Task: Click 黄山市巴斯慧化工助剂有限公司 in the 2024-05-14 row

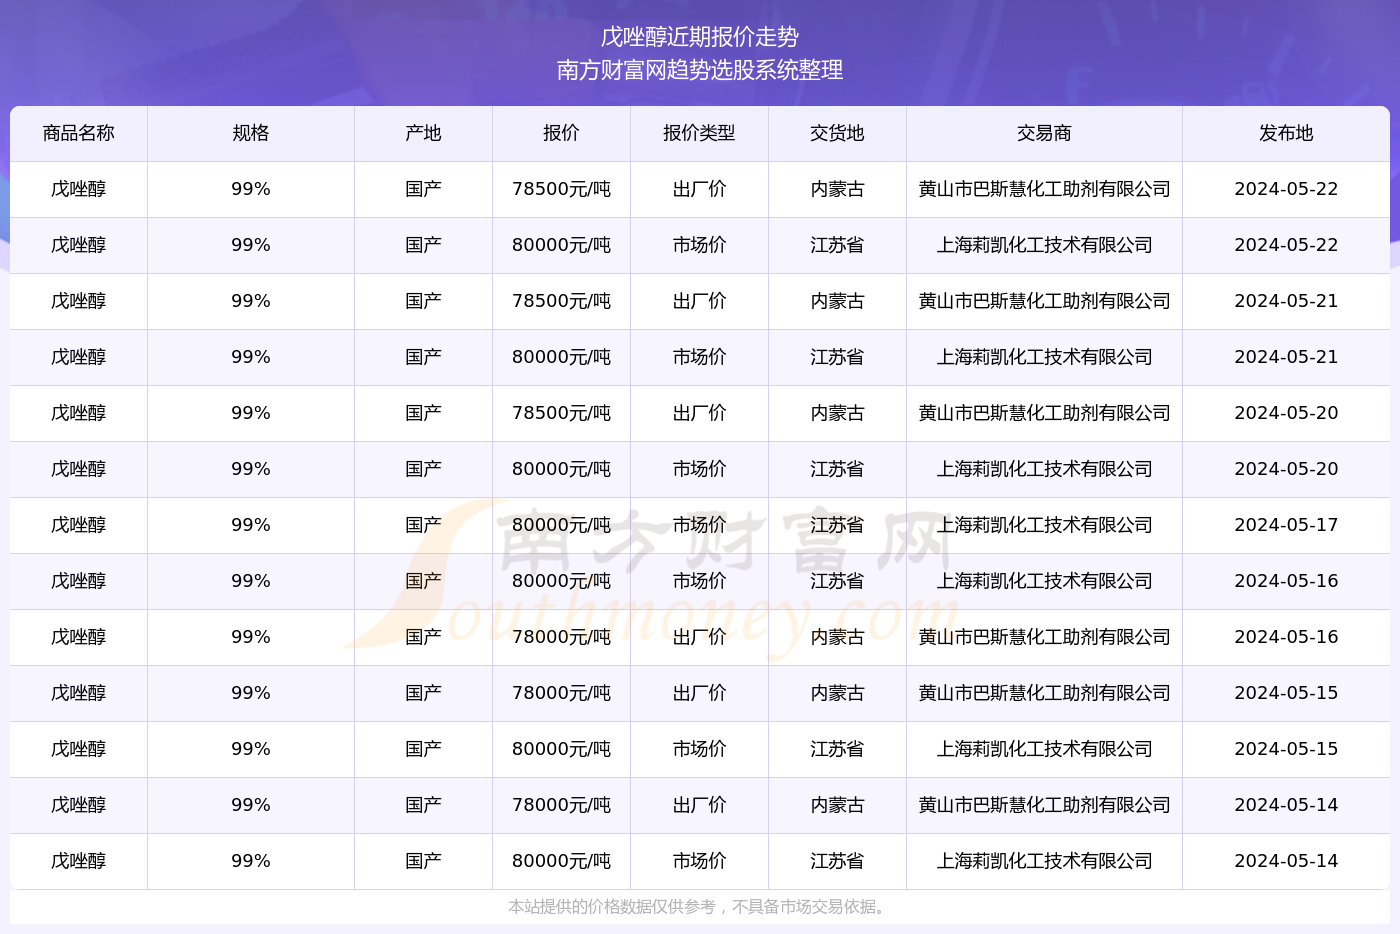Action: [x=1045, y=805]
